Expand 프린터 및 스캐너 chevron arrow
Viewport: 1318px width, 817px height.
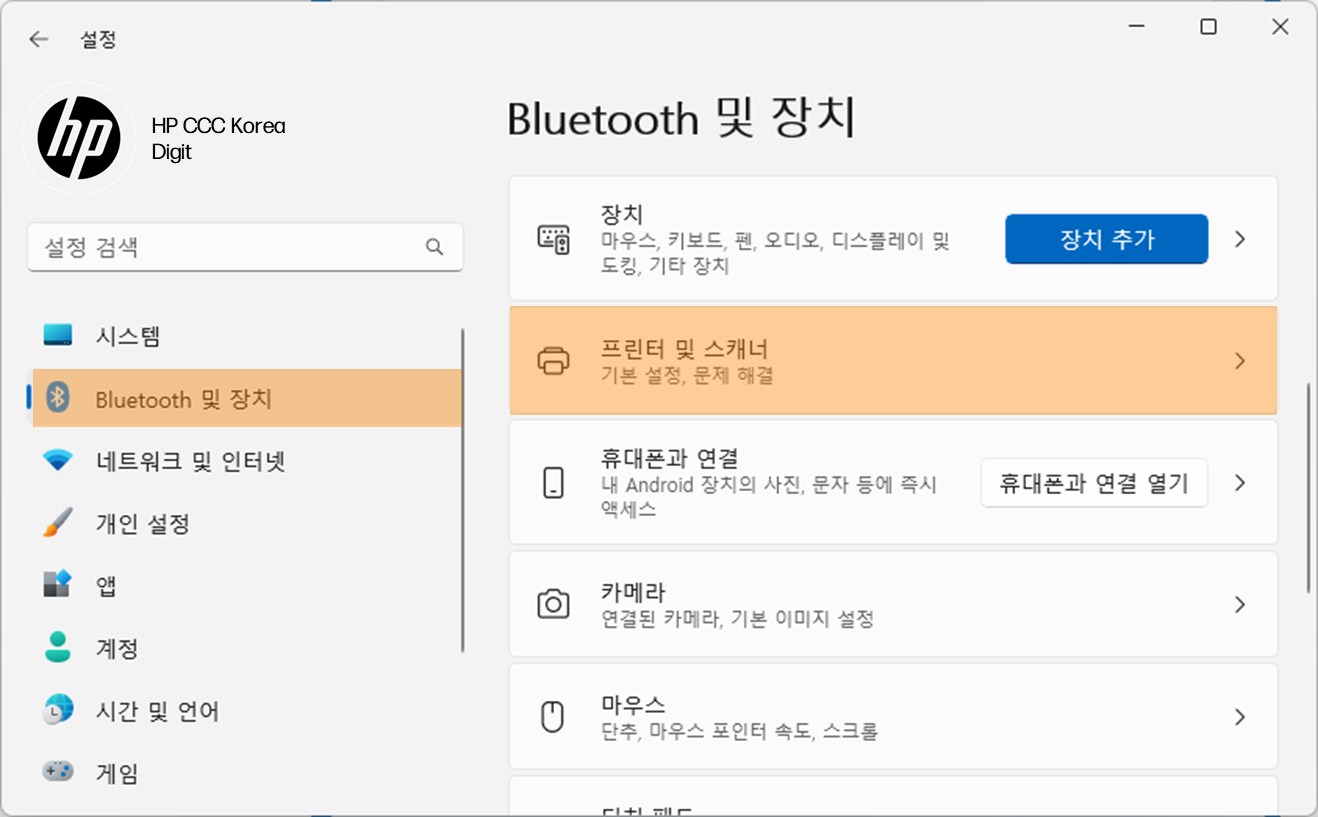pyautogui.click(x=1240, y=361)
